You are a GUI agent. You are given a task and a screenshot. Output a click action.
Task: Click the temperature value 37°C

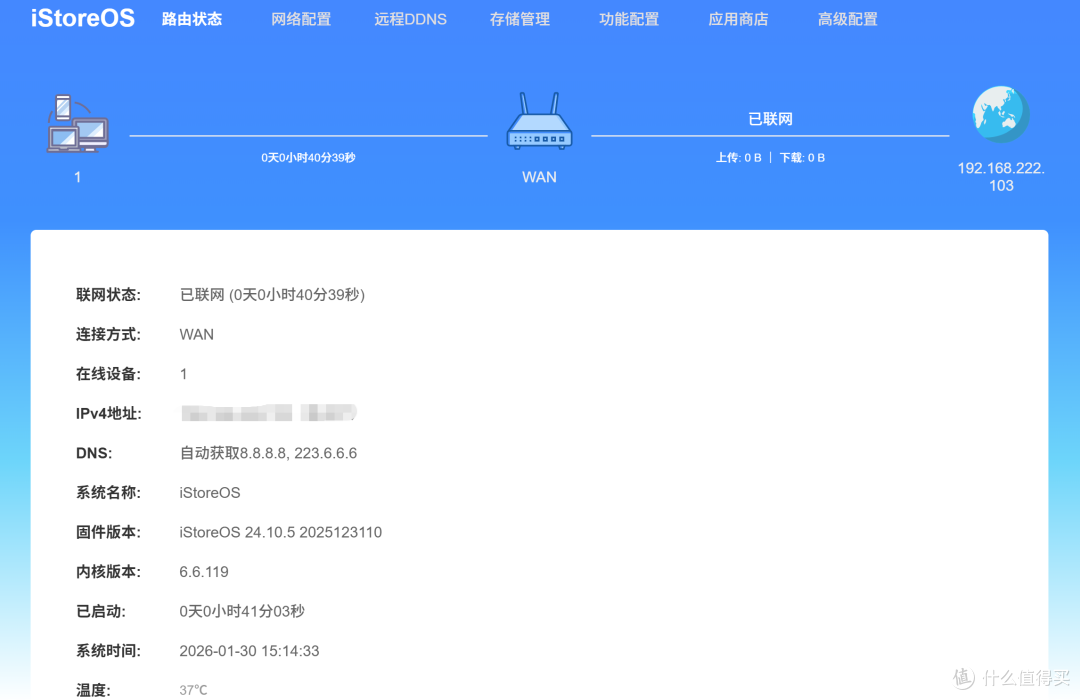(193, 690)
